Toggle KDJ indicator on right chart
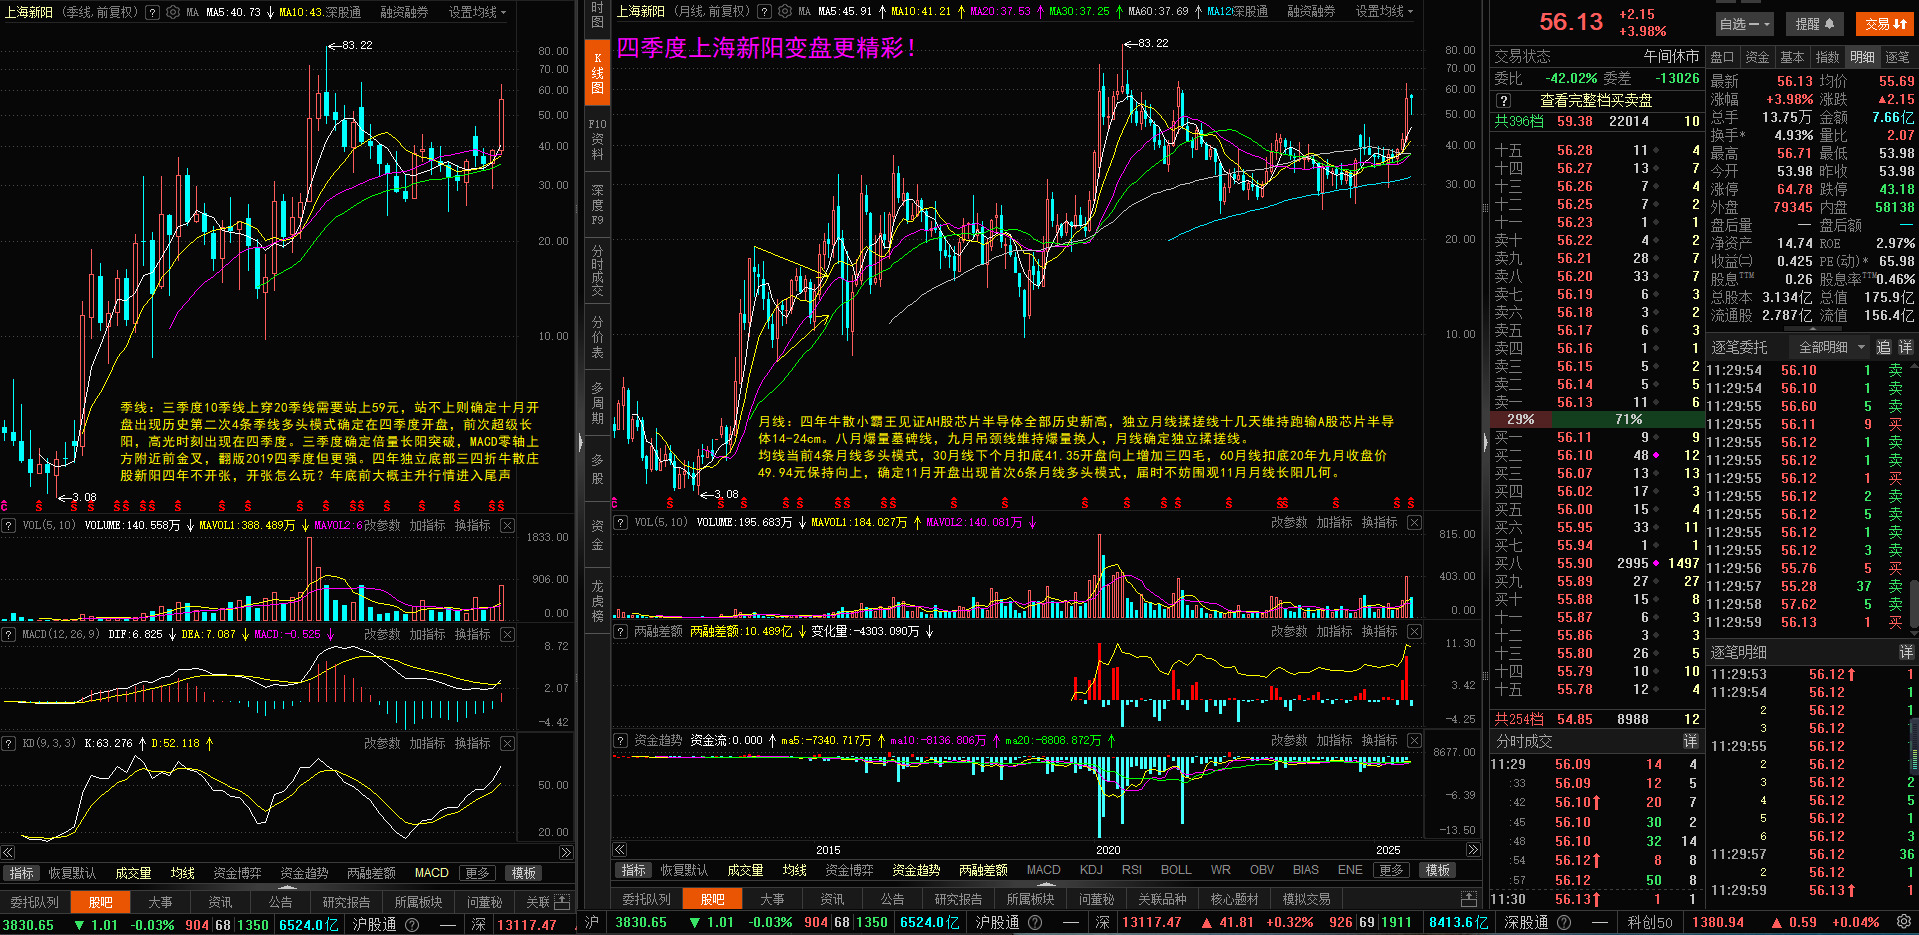 [1091, 870]
